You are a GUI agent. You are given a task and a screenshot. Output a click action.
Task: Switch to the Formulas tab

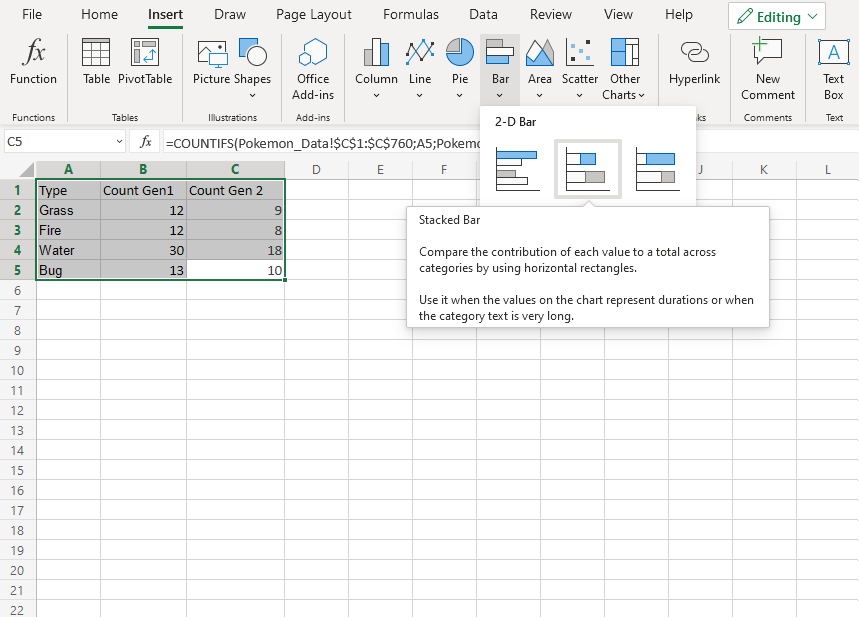click(410, 15)
